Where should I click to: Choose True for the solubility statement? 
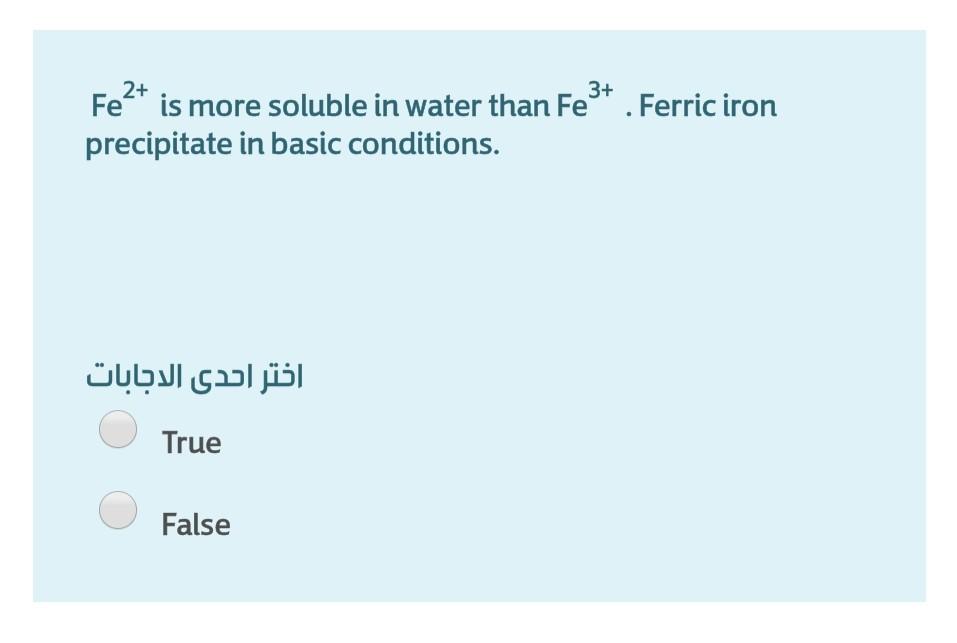(117, 431)
